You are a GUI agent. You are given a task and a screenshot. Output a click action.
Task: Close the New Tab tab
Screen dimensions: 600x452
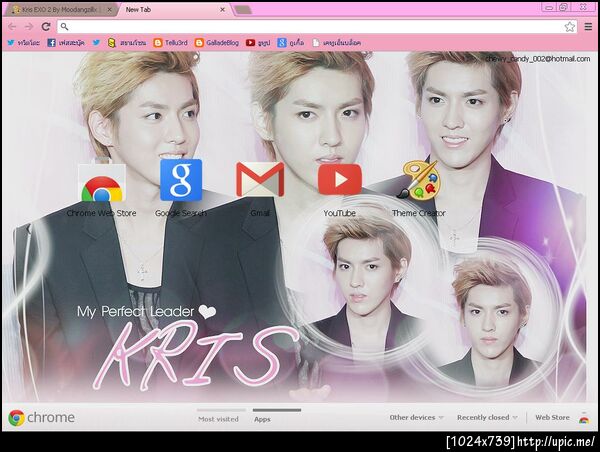click(222, 10)
